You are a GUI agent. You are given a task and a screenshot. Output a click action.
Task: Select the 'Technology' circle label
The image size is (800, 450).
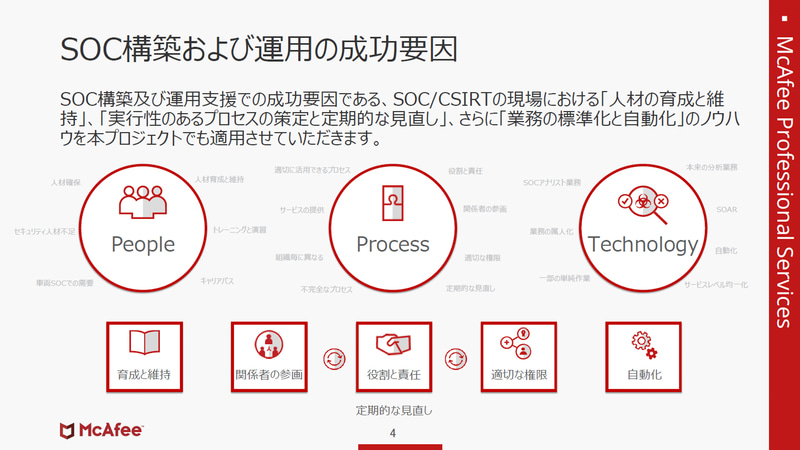point(643,244)
